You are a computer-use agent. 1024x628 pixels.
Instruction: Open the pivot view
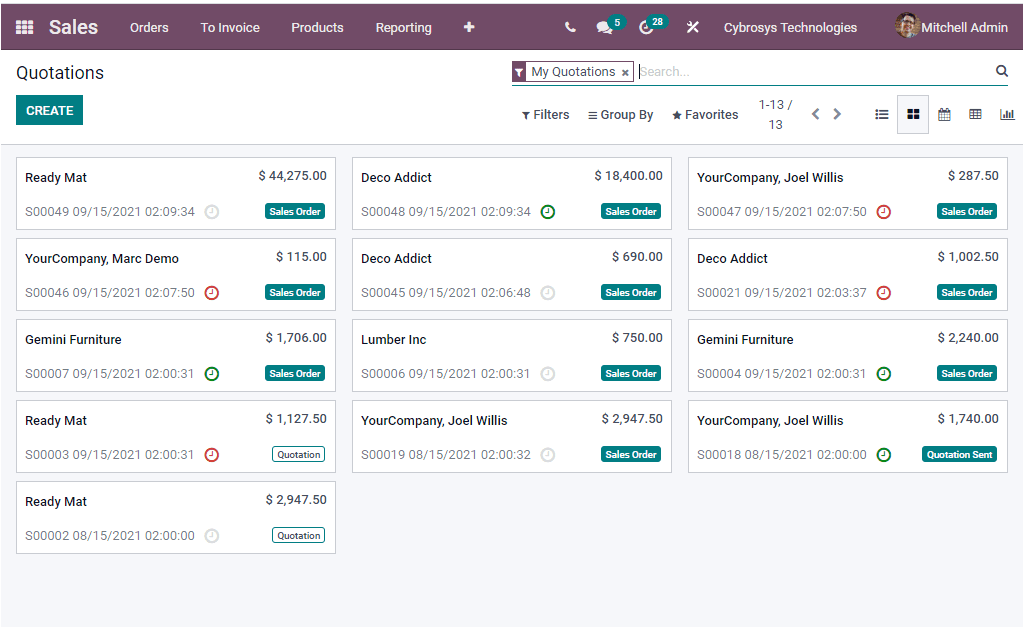click(x=975, y=114)
